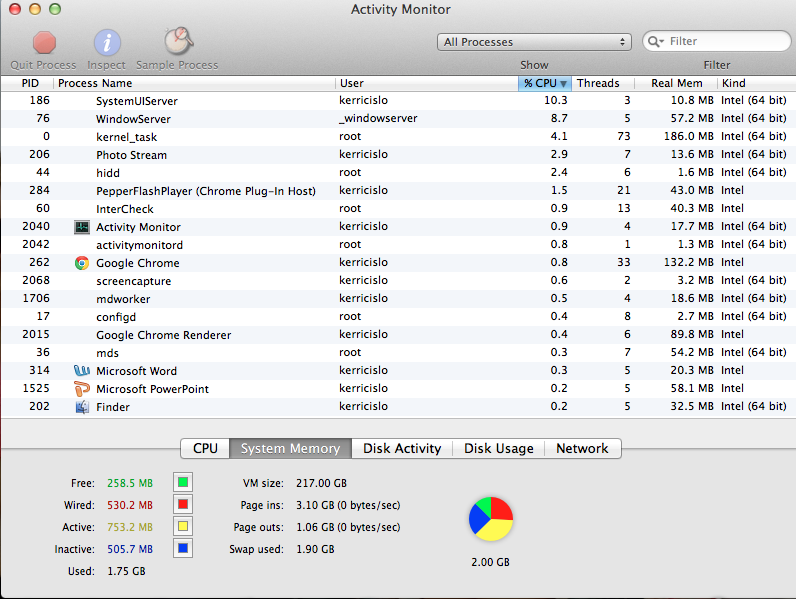The width and height of the screenshot is (796, 599).
Task: Switch to the CPU tab
Action: click(x=205, y=448)
